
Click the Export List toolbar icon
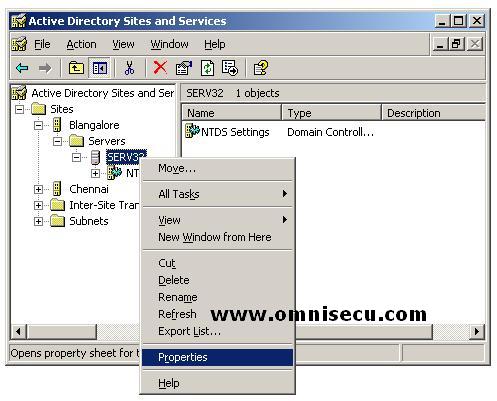point(230,68)
